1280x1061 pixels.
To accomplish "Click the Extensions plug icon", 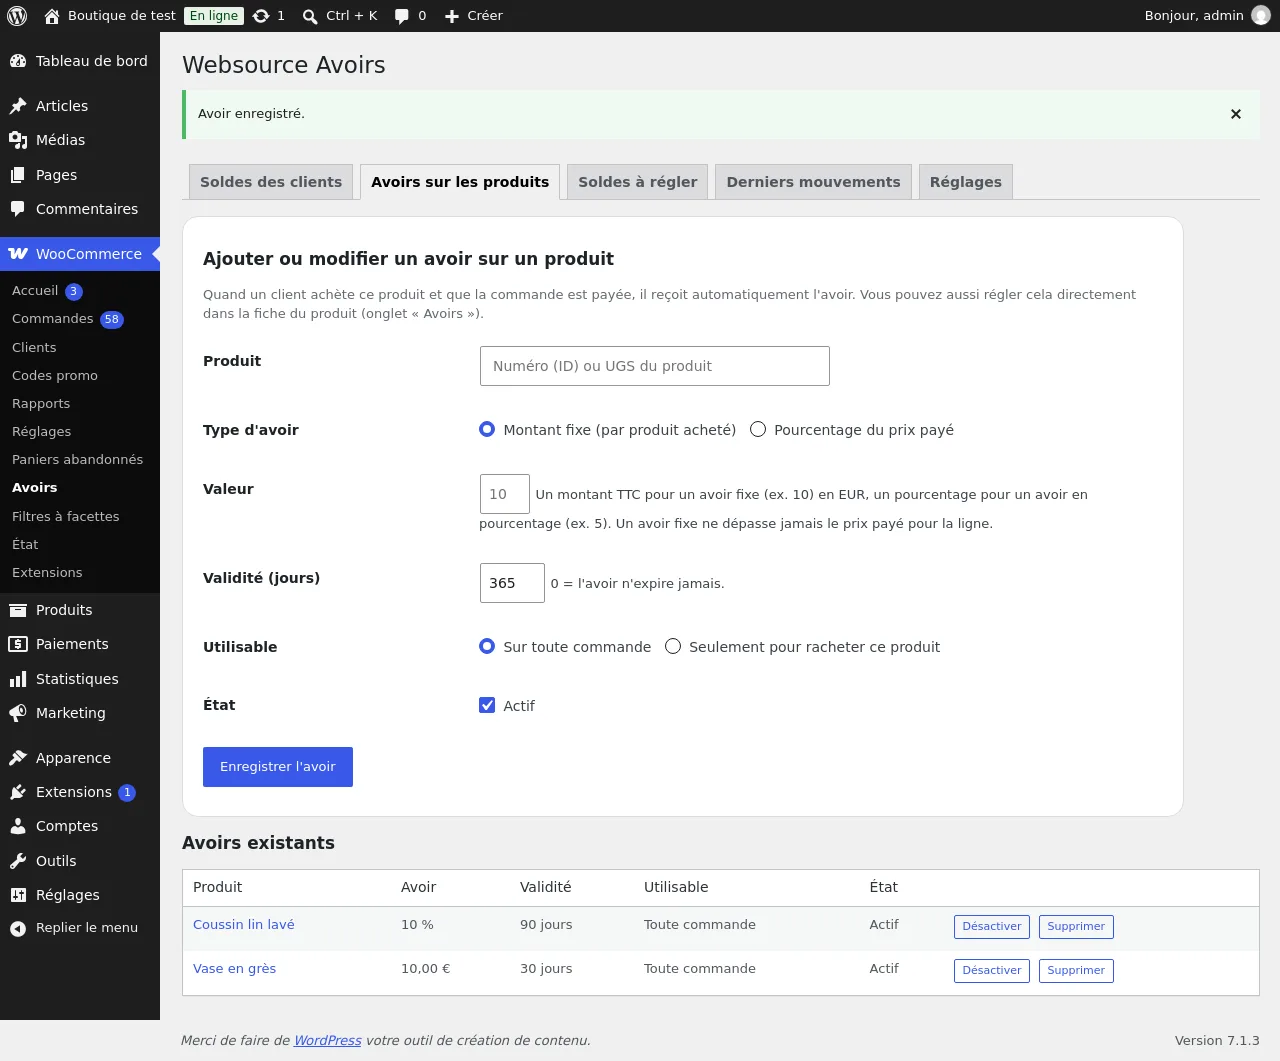I will pos(18,792).
